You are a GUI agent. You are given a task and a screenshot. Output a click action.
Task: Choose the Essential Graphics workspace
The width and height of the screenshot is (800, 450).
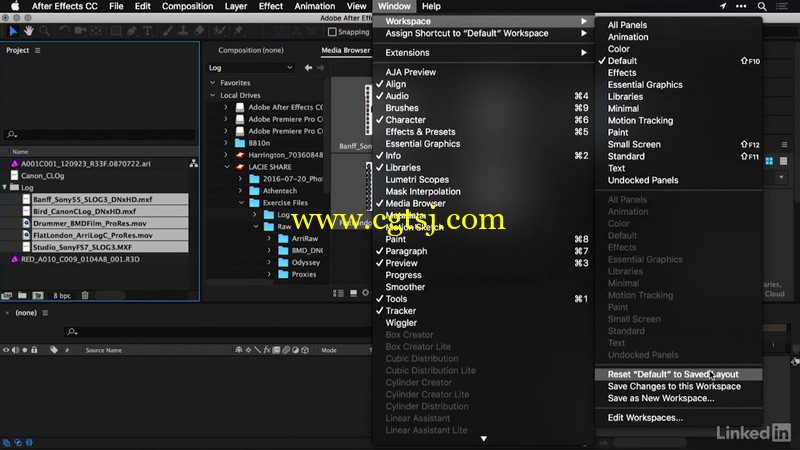pos(679,85)
